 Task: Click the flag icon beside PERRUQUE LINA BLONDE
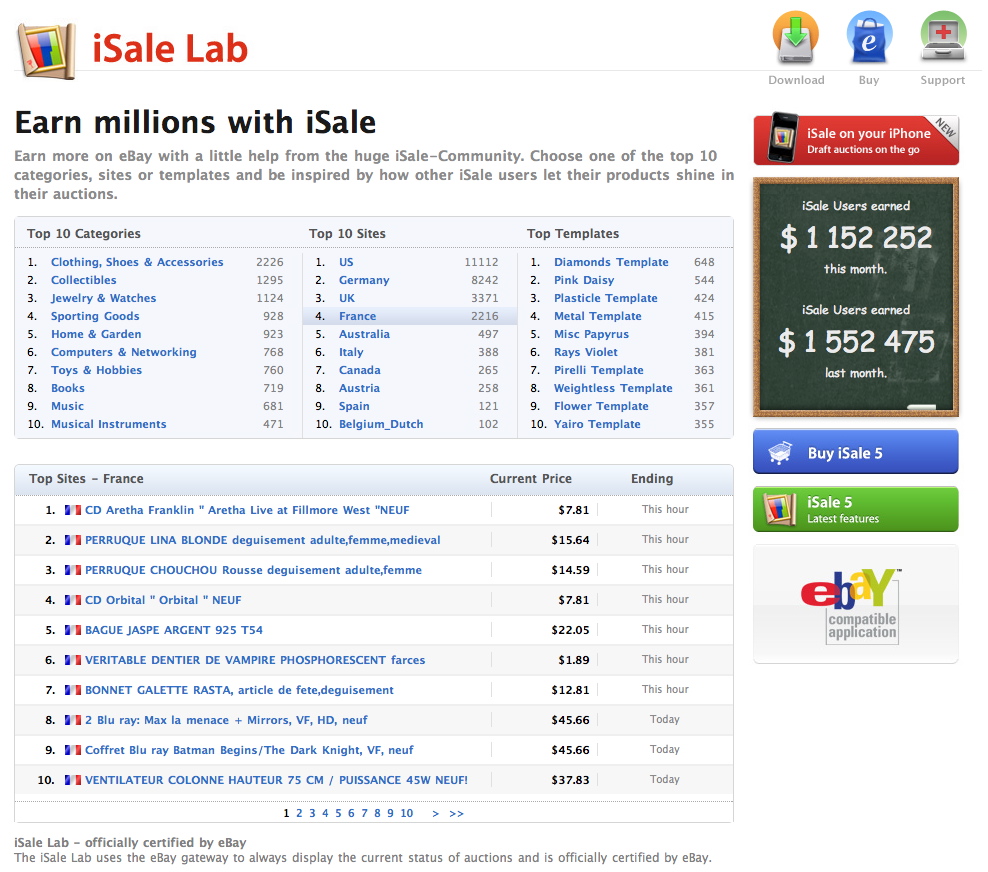click(x=72, y=540)
